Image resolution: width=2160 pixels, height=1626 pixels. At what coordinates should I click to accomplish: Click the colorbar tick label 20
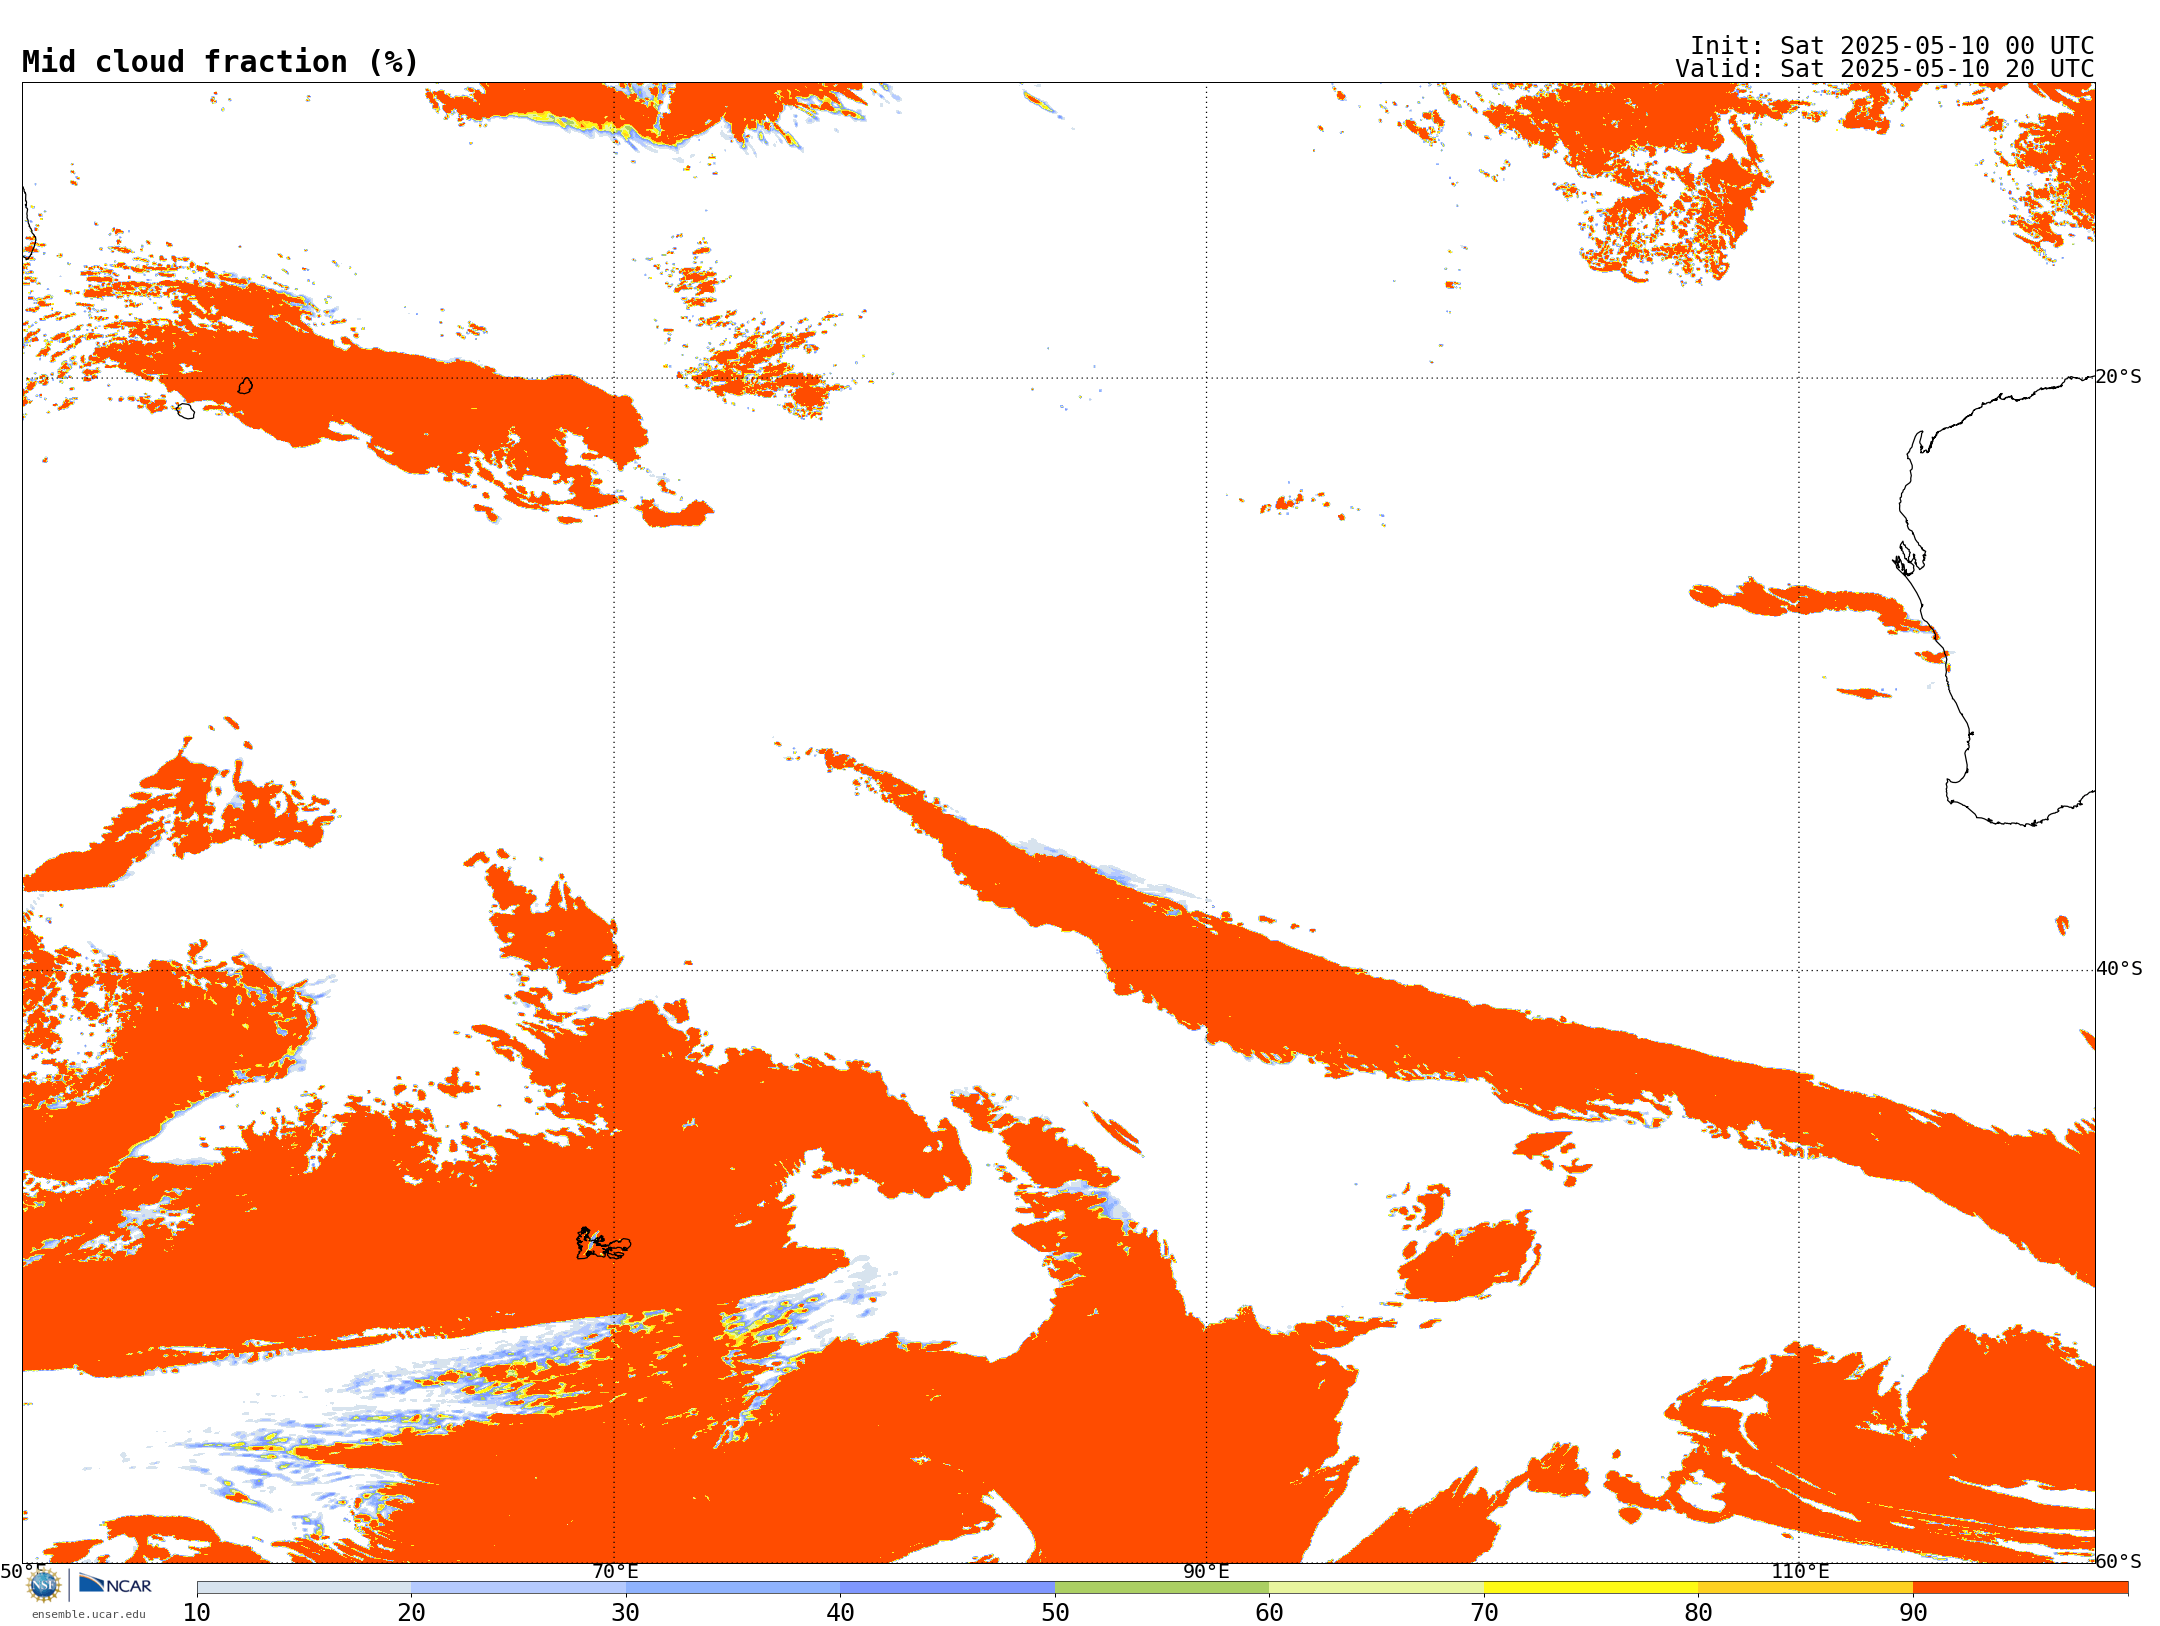[x=411, y=1612]
